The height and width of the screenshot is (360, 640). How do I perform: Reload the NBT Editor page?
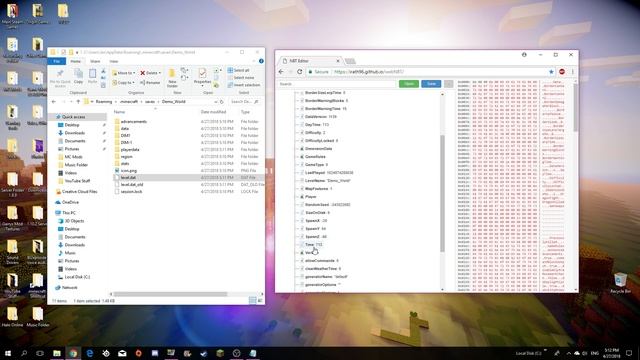tap(300, 71)
